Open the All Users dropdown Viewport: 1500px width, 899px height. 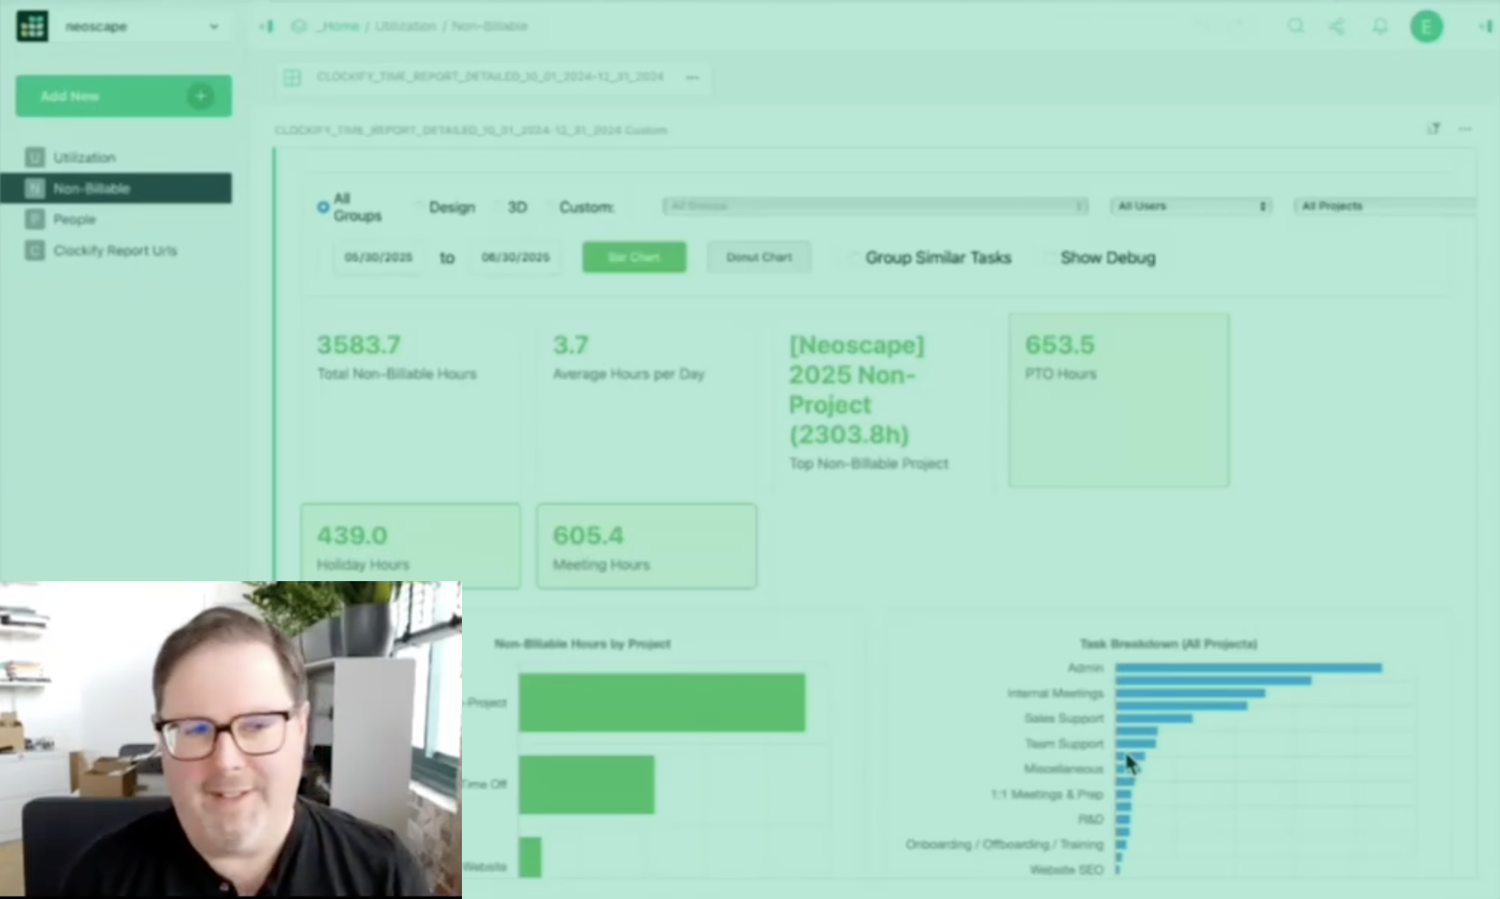tap(1191, 206)
